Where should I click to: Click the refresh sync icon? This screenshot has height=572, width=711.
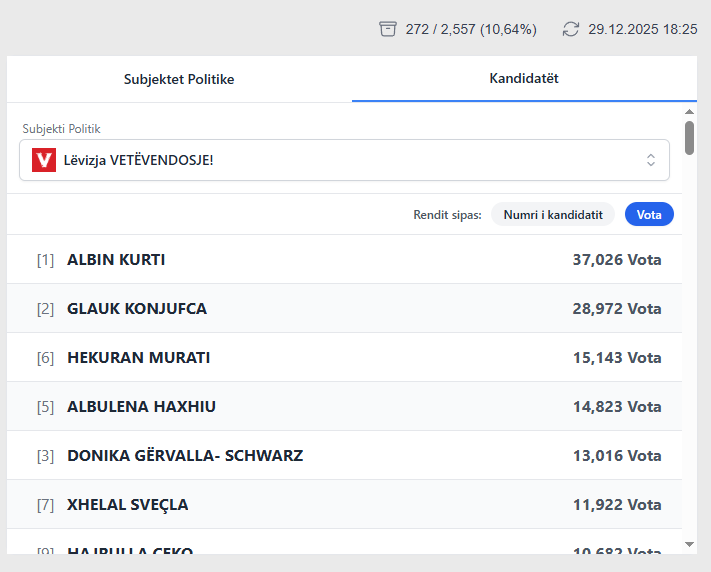pyautogui.click(x=571, y=29)
